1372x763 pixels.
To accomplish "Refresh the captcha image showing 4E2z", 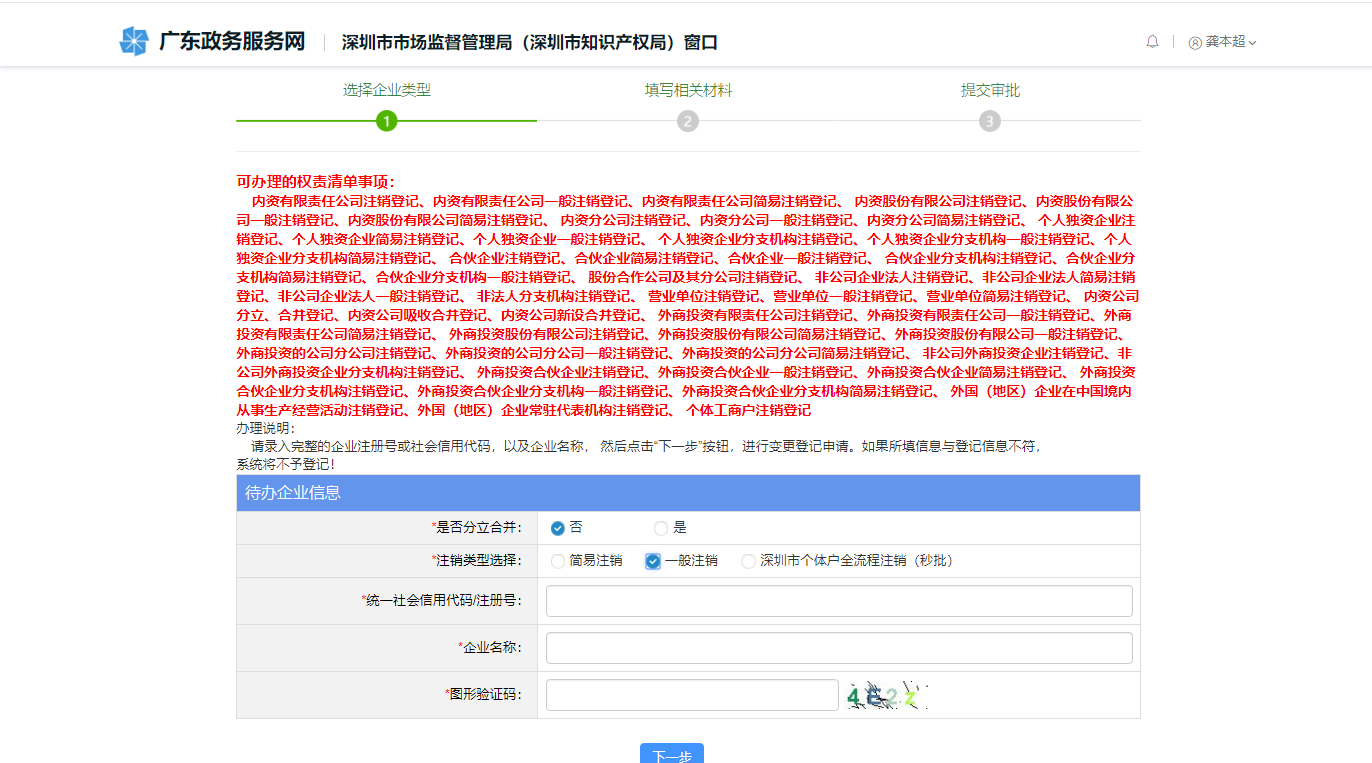I will (x=886, y=695).
